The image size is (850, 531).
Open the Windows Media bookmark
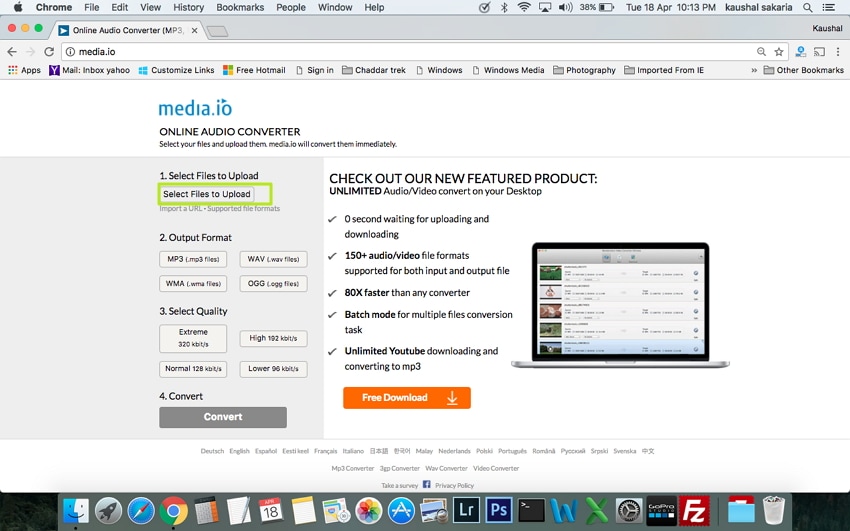tap(508, 70)
